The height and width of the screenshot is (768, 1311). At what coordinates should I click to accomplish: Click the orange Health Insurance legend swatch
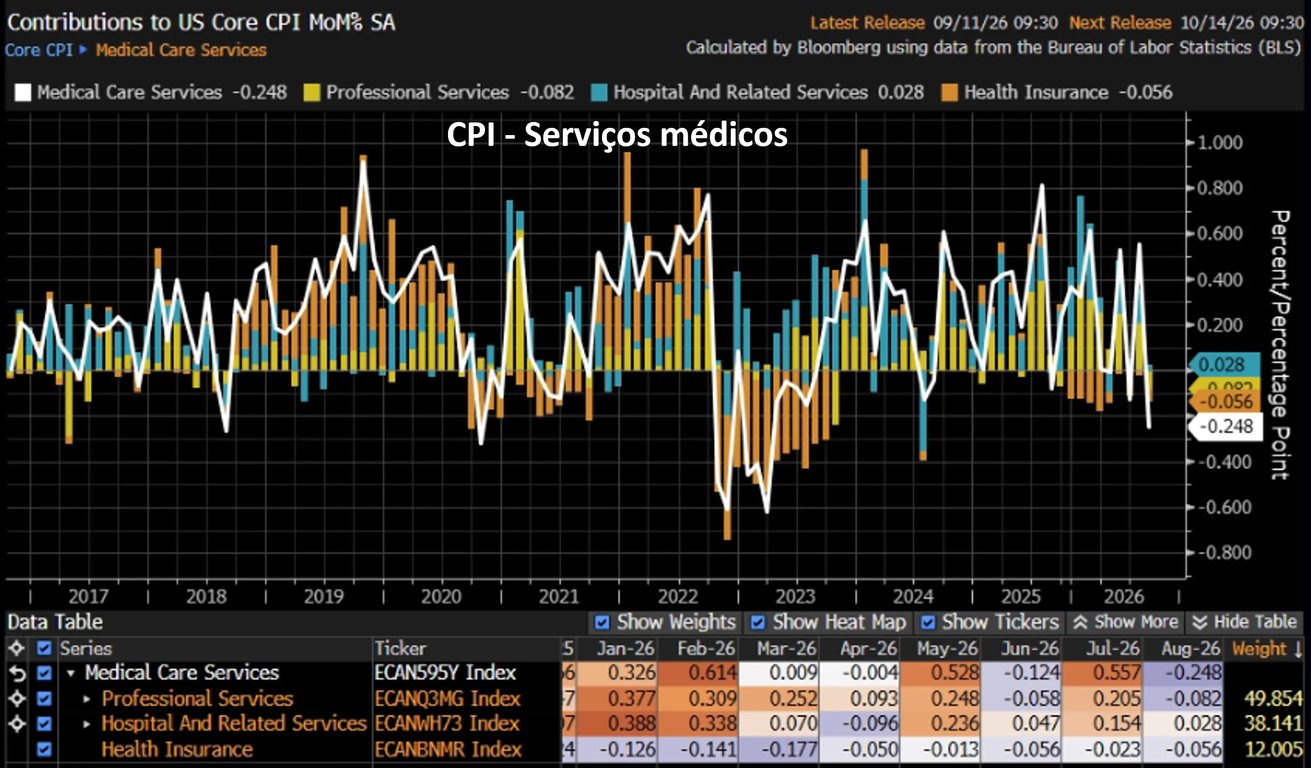949,93
